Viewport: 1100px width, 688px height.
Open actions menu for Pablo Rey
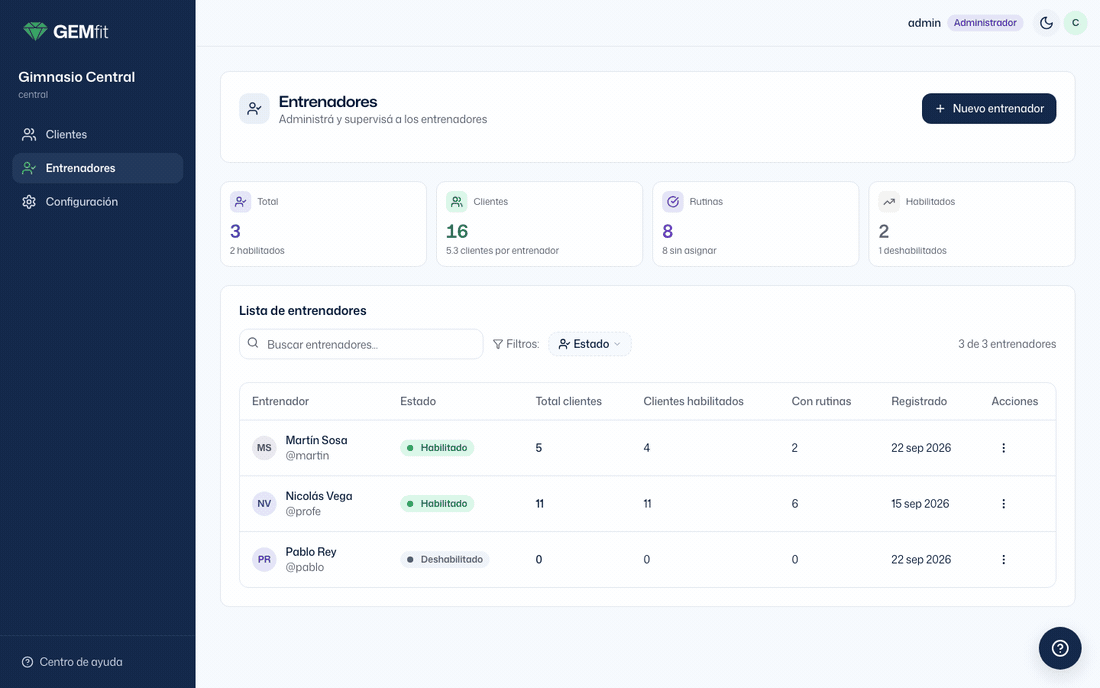pyautogui.click(x=1003, y=560)
